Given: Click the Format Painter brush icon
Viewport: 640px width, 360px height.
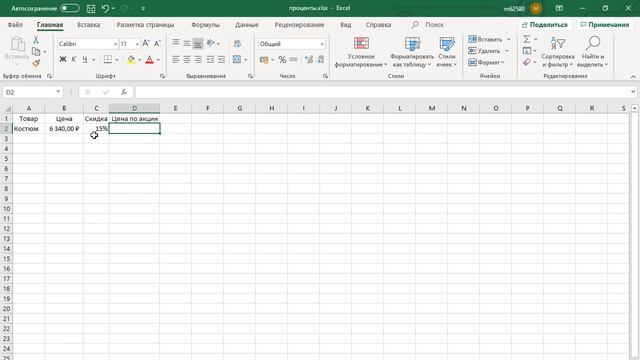Looking at the screenshot, I should pyautogui.click(x=36, y=63).
